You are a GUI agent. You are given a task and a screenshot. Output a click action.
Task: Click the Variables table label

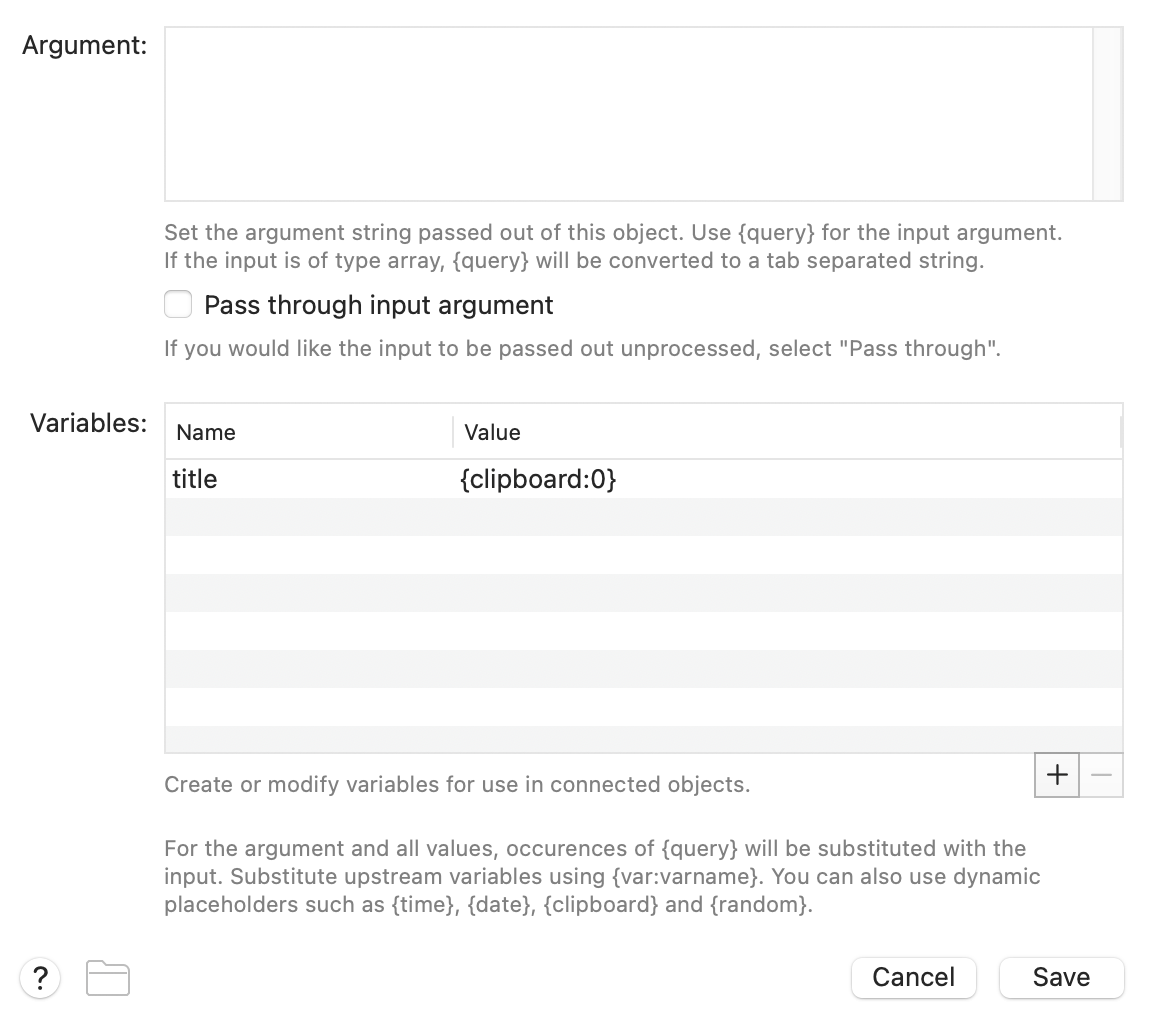[x=88, y=422]
